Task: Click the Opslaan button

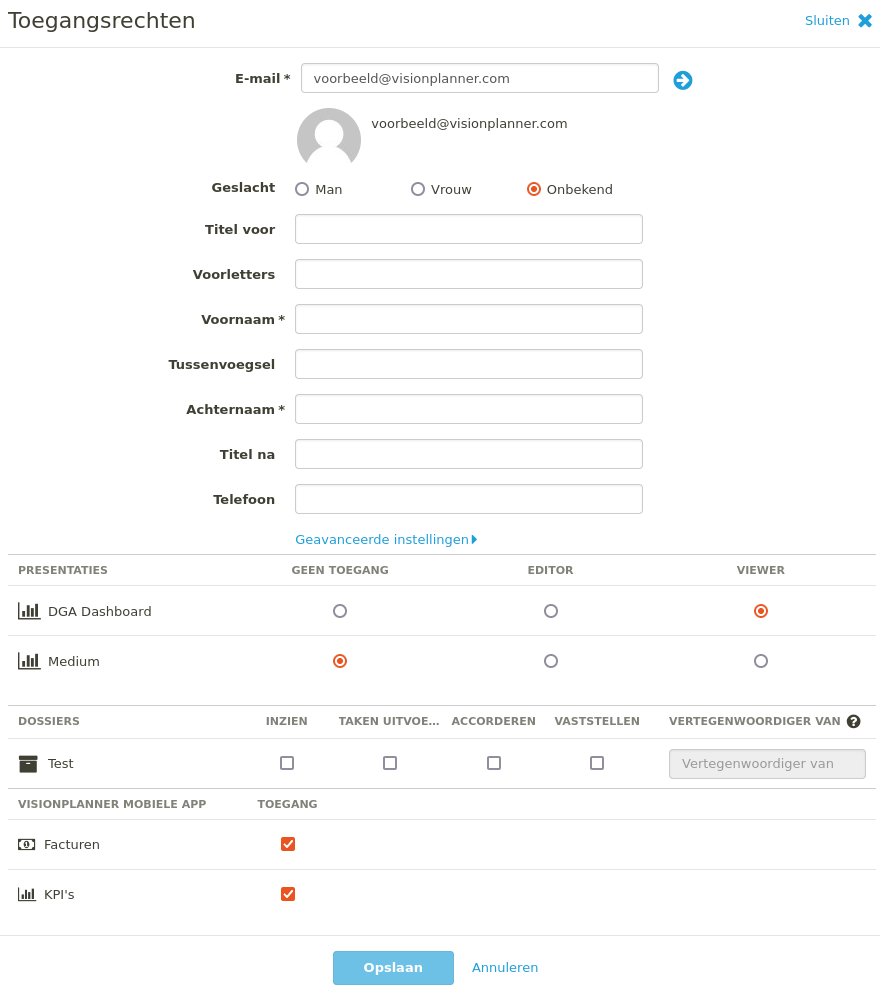Action: tap(393, 967)
